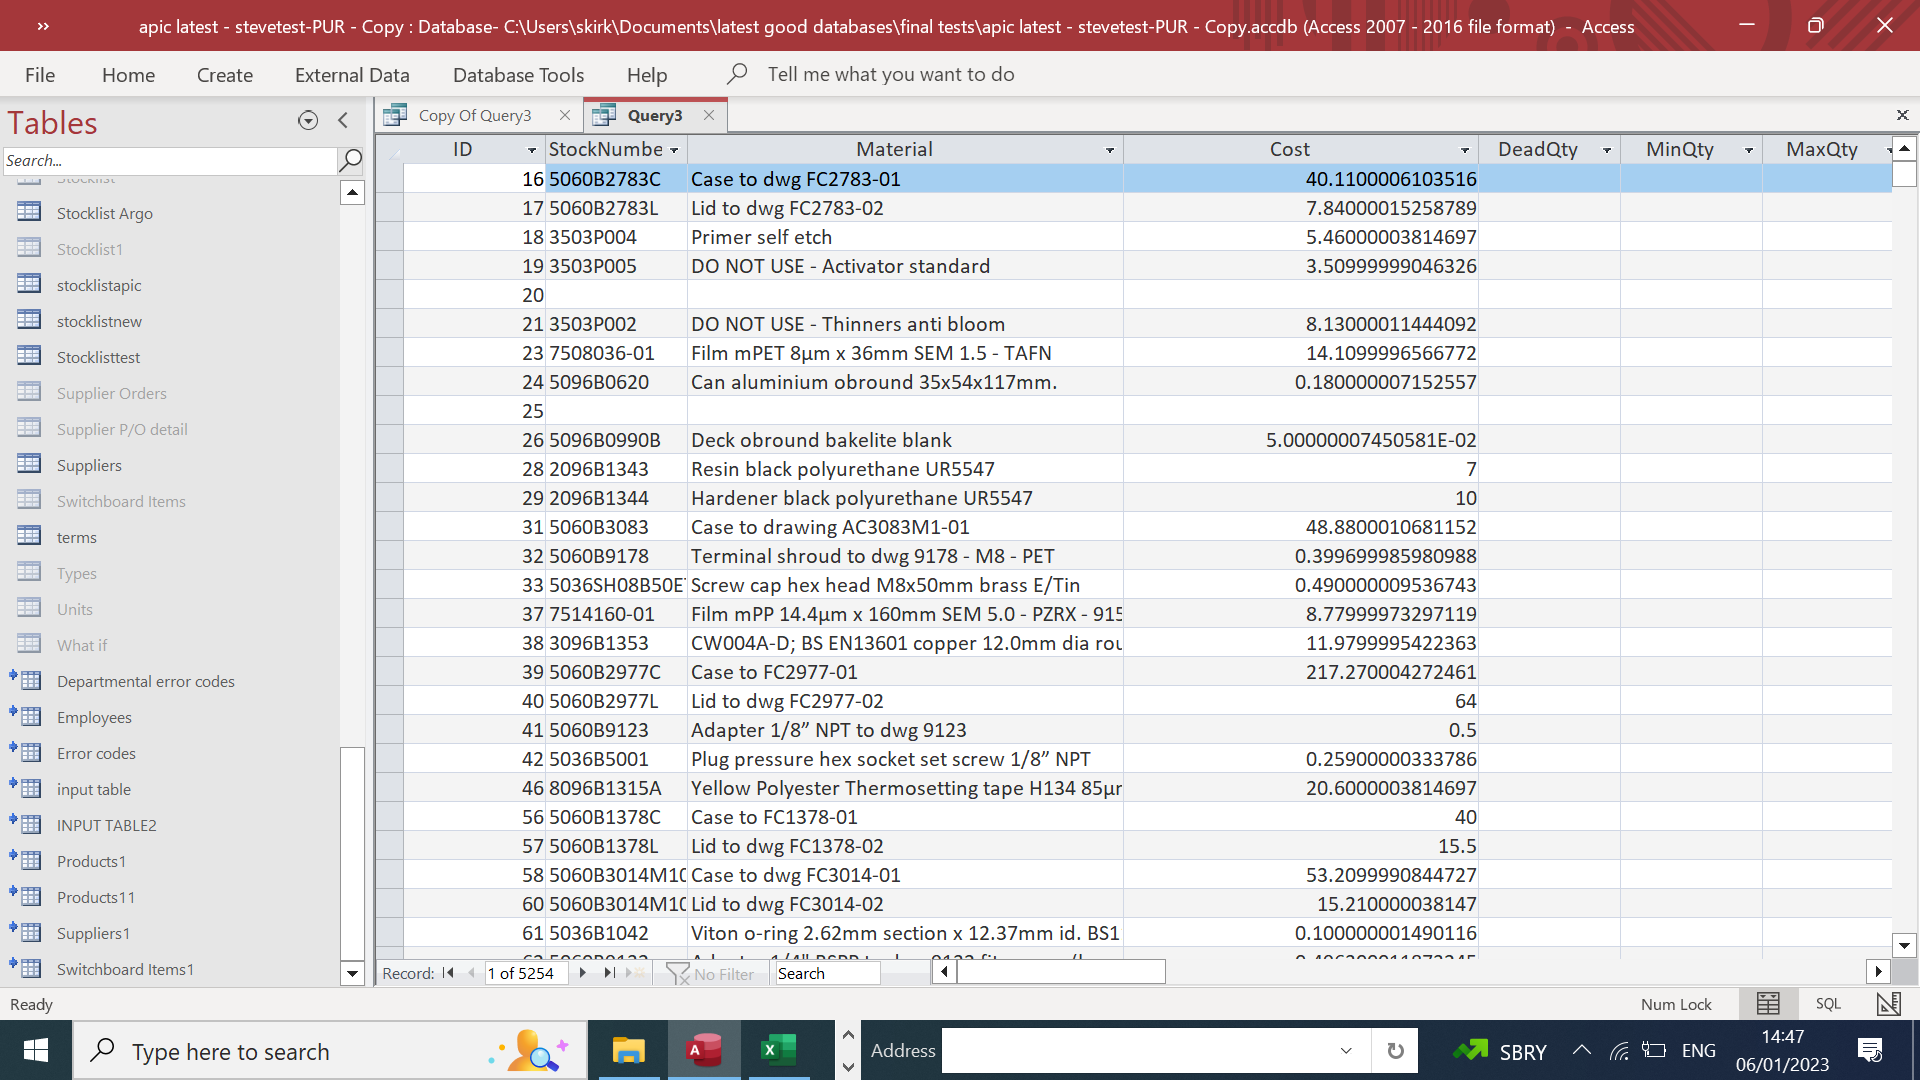Go to next record button
The height and width of the screenshot is (1080, 1920).
pyautogui.click(x=582, y=973)
